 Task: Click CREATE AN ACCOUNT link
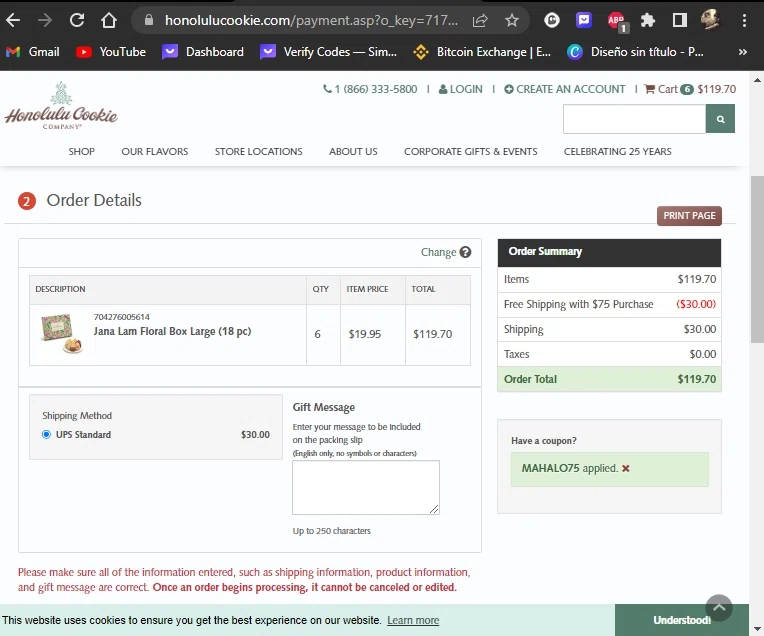tap(564, 89)
